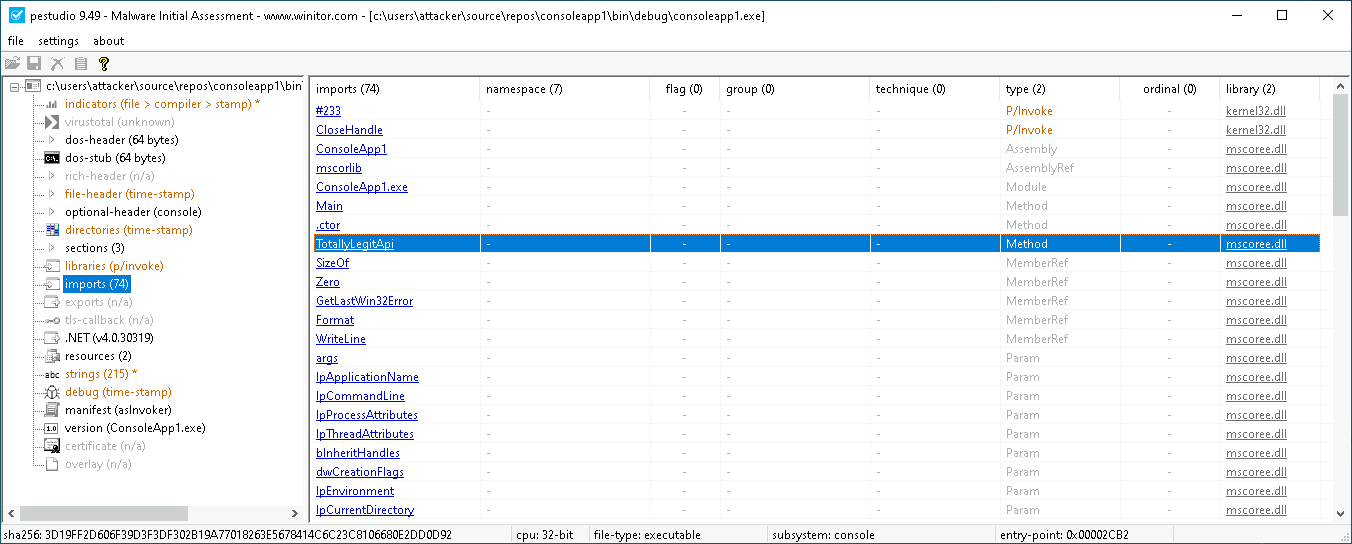
Task: Click the yellow question mark help icon
Action: [x=103, y=63]
